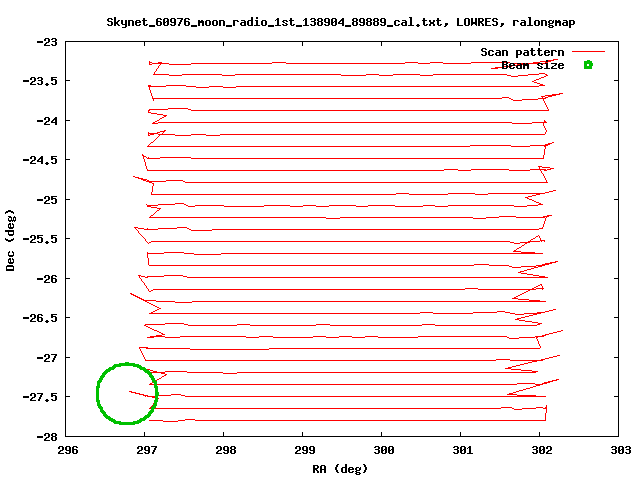Screen dimensions: 640x480
Task: Click the large green beam circle
Action: tap(127, 394)
